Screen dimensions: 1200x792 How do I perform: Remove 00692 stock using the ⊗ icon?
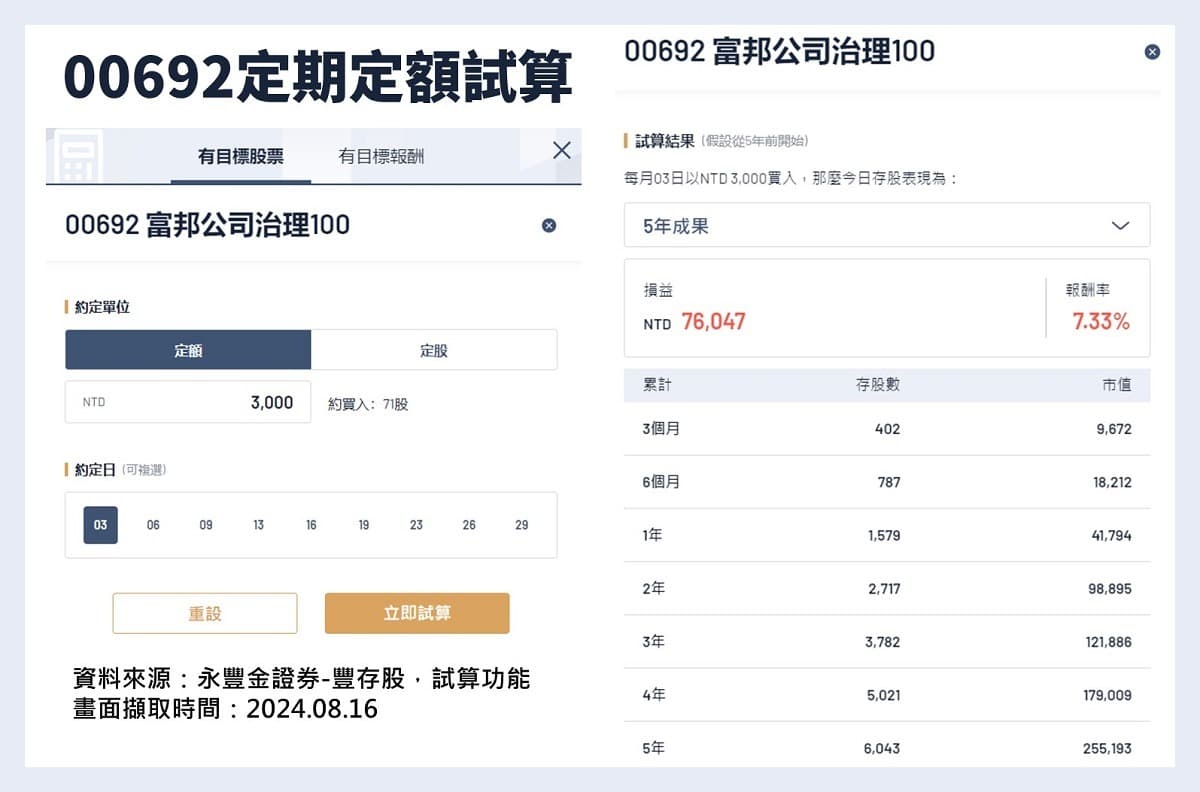[x=548, y=225]
